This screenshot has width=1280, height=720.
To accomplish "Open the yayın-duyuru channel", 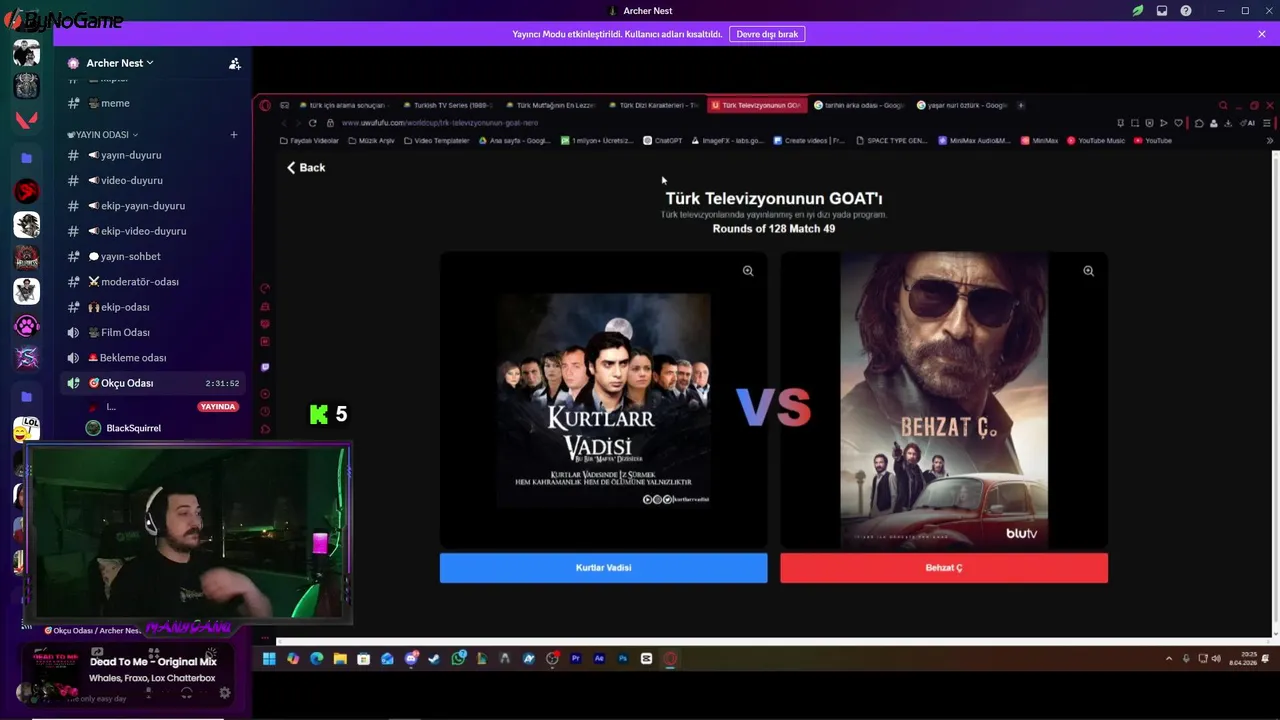I will pyautogui.click(x=152, y=155).
